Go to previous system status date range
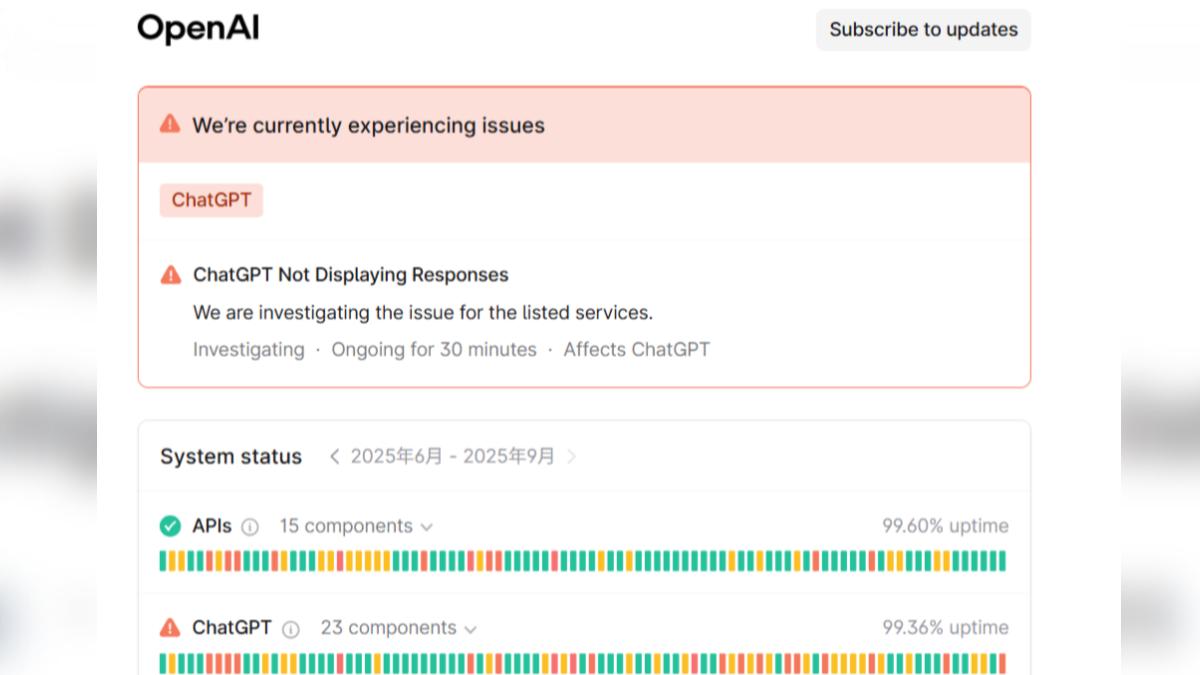 (334, 457)
